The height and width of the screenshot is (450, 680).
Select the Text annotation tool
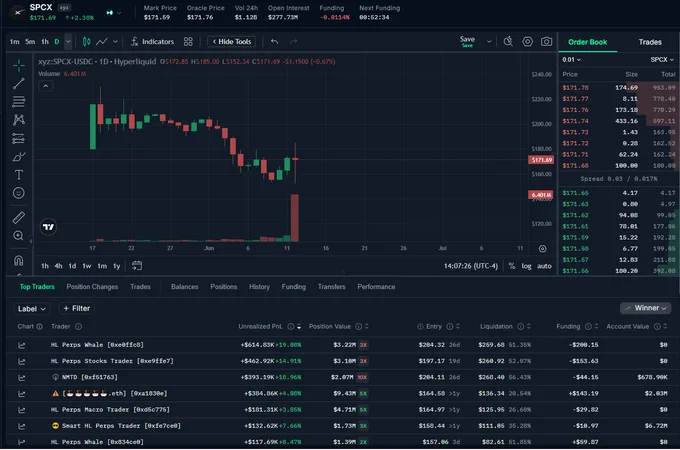click(x=19, y=175)
